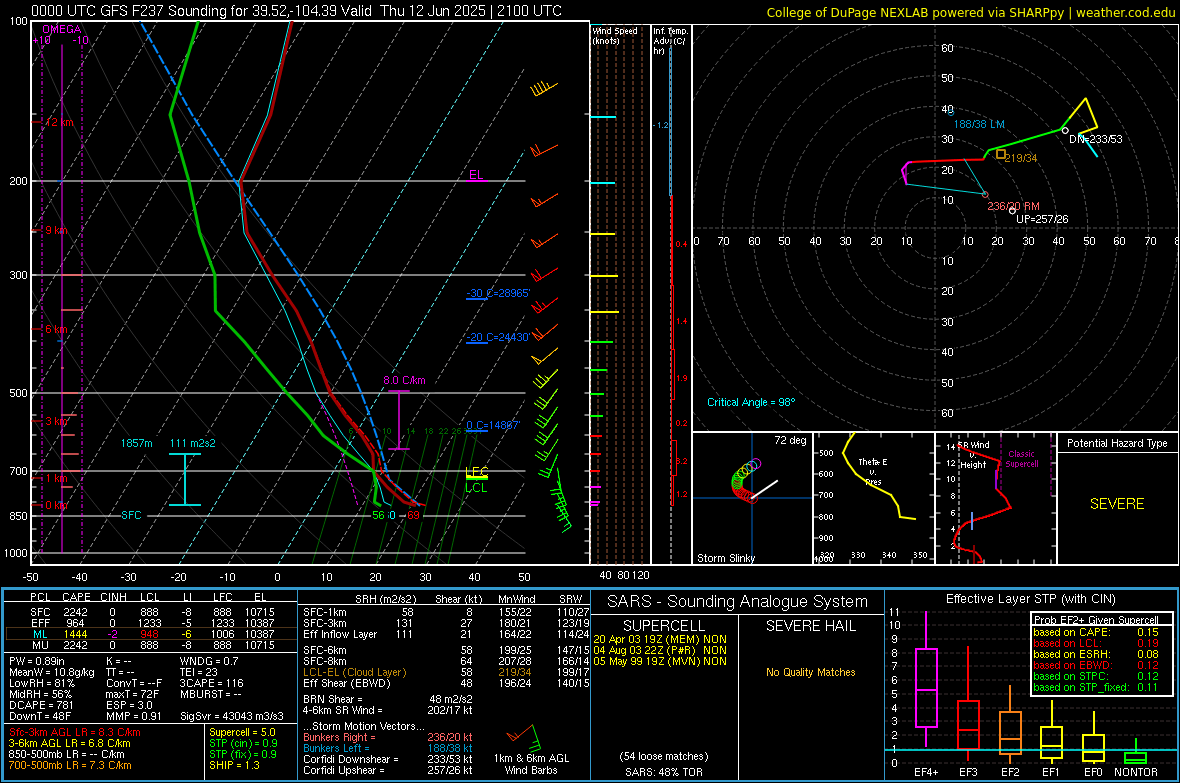The height and width of the screenshot is (783, 1180).
Task: Click the SFC level label on skew-T
Action: (131, 515)
